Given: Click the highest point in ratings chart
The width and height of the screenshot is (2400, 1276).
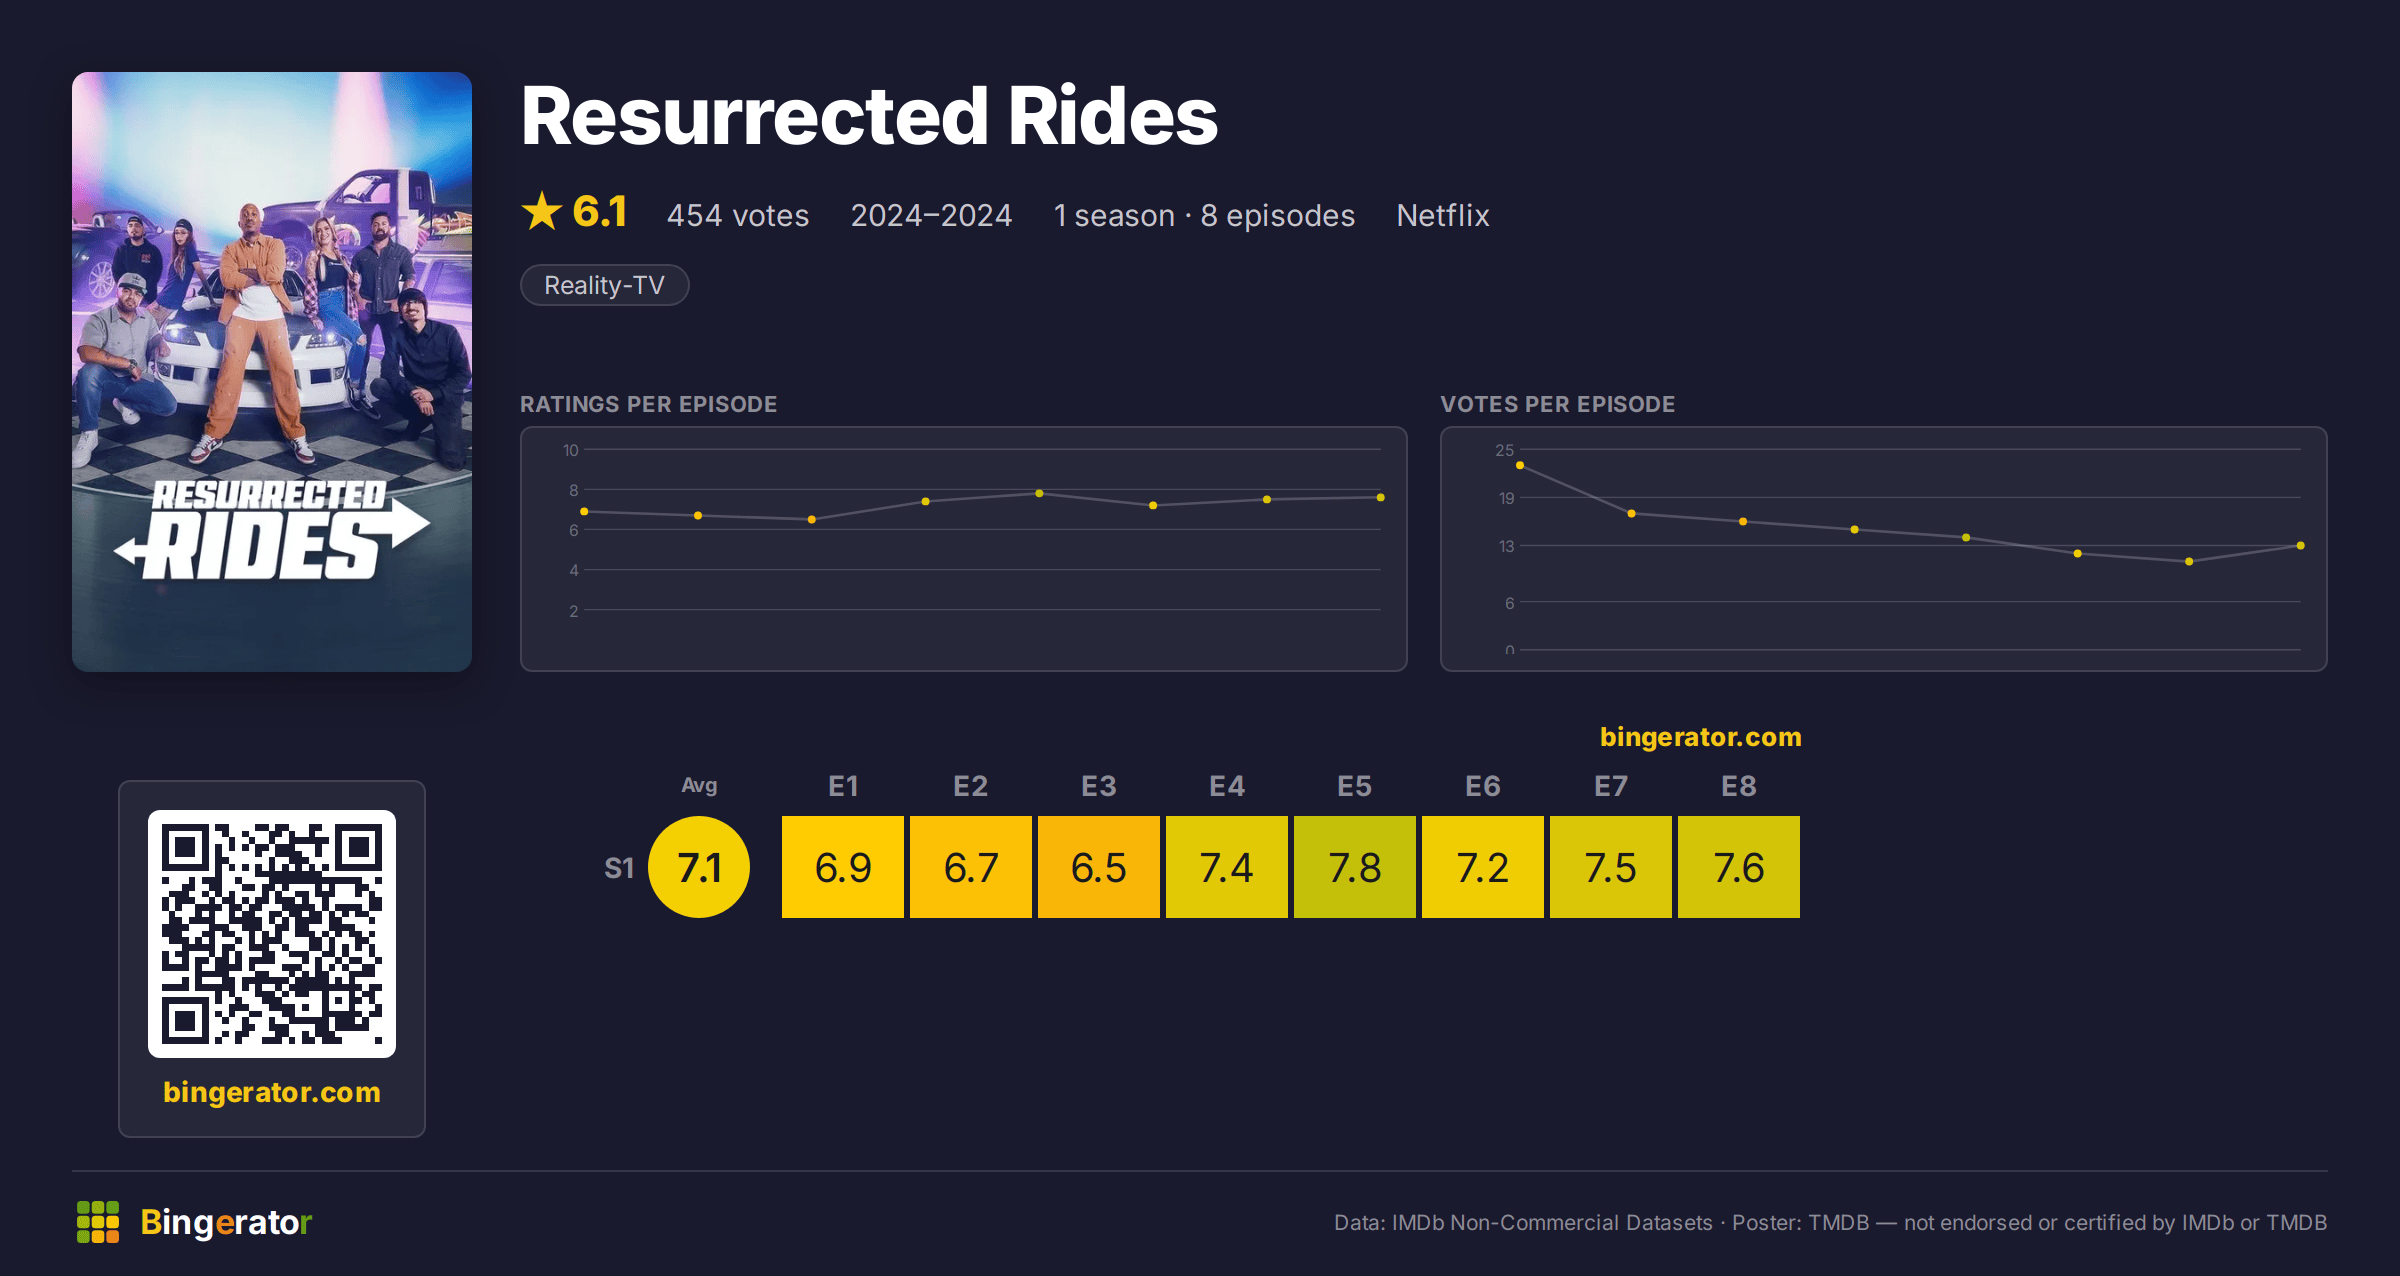Looking at the screenshot, I should 1040,493.
